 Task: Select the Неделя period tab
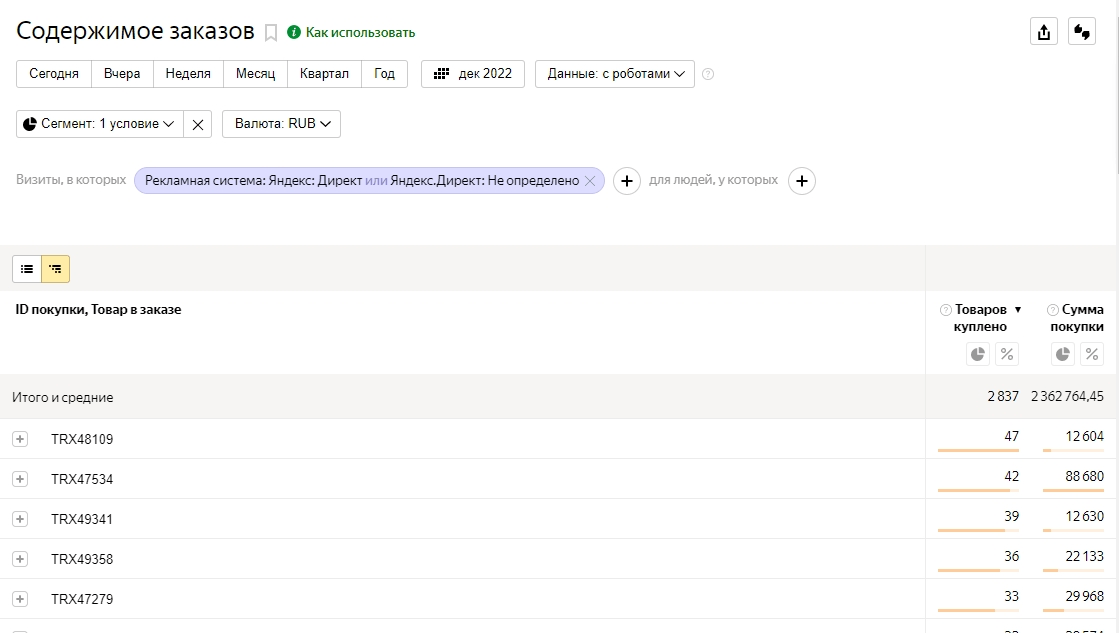tap(188, 74)
